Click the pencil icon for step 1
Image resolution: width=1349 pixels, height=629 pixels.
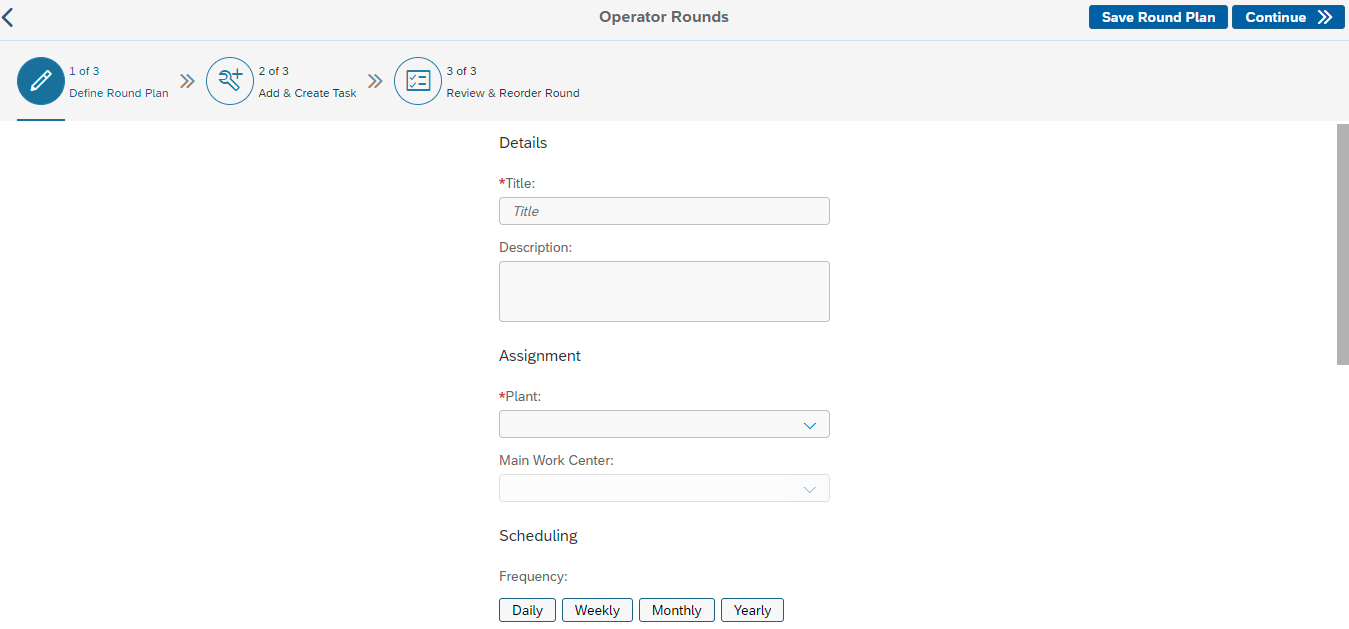[x=41, y=81]
